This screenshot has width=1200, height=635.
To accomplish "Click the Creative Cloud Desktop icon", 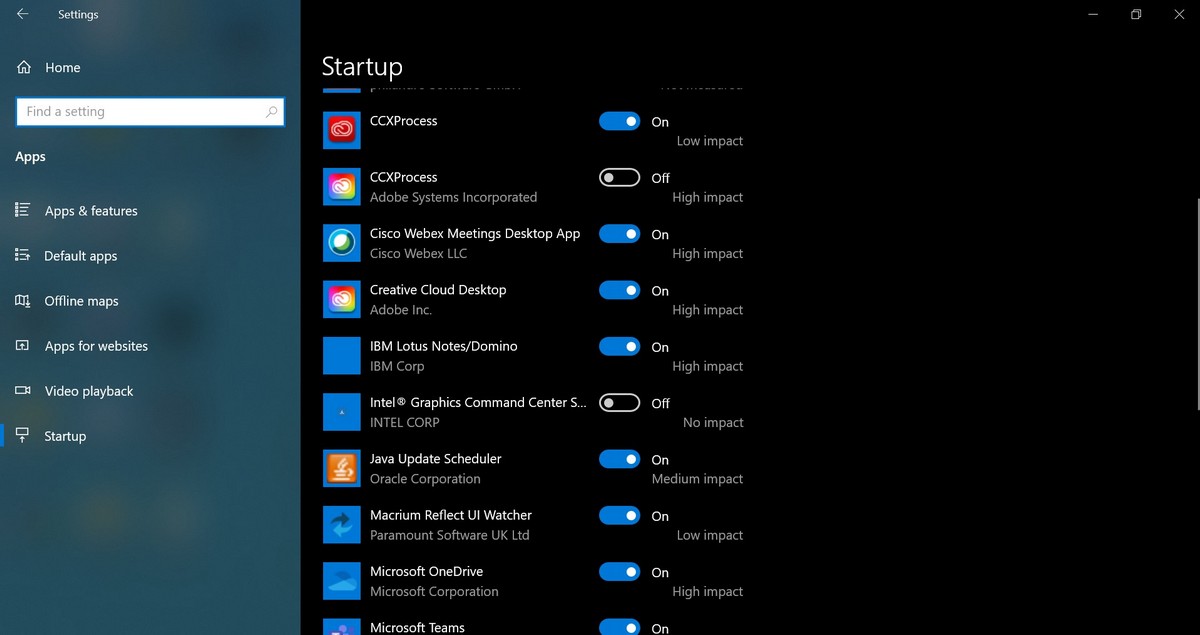I will 342,299.
